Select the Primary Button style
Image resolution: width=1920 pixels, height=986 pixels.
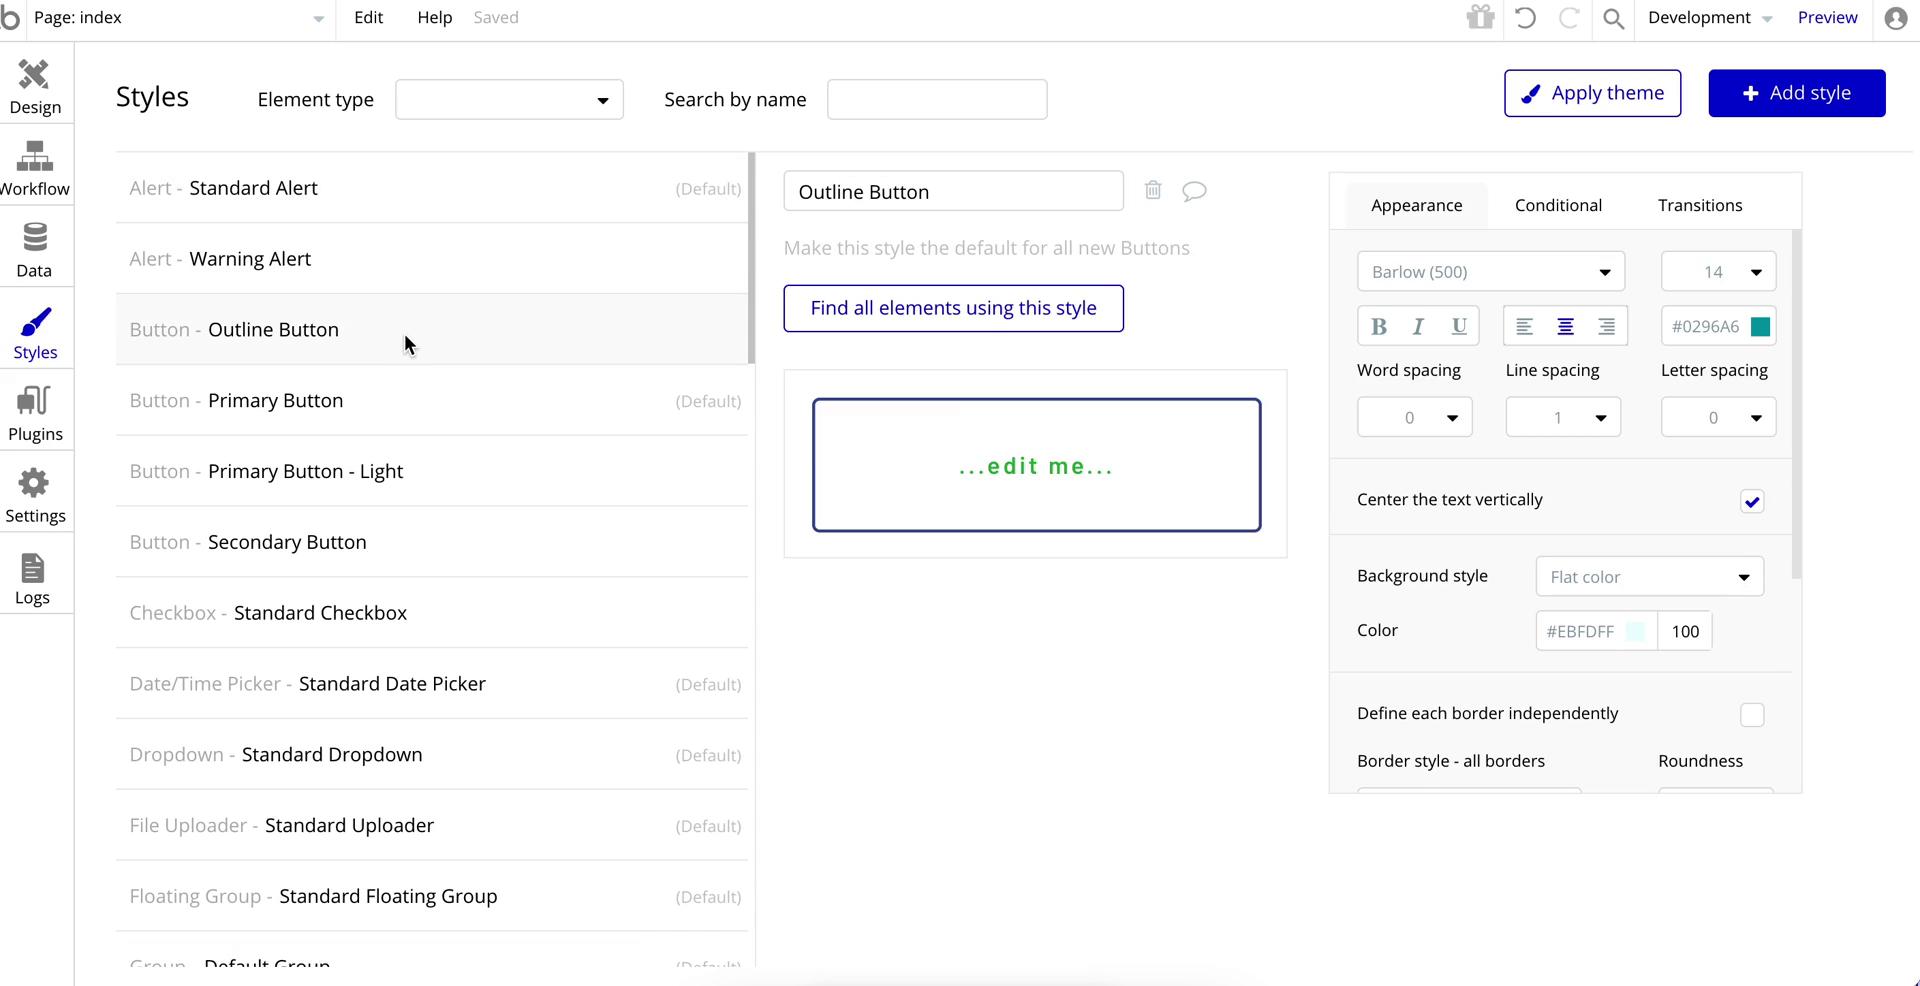[x=432, y=401]
